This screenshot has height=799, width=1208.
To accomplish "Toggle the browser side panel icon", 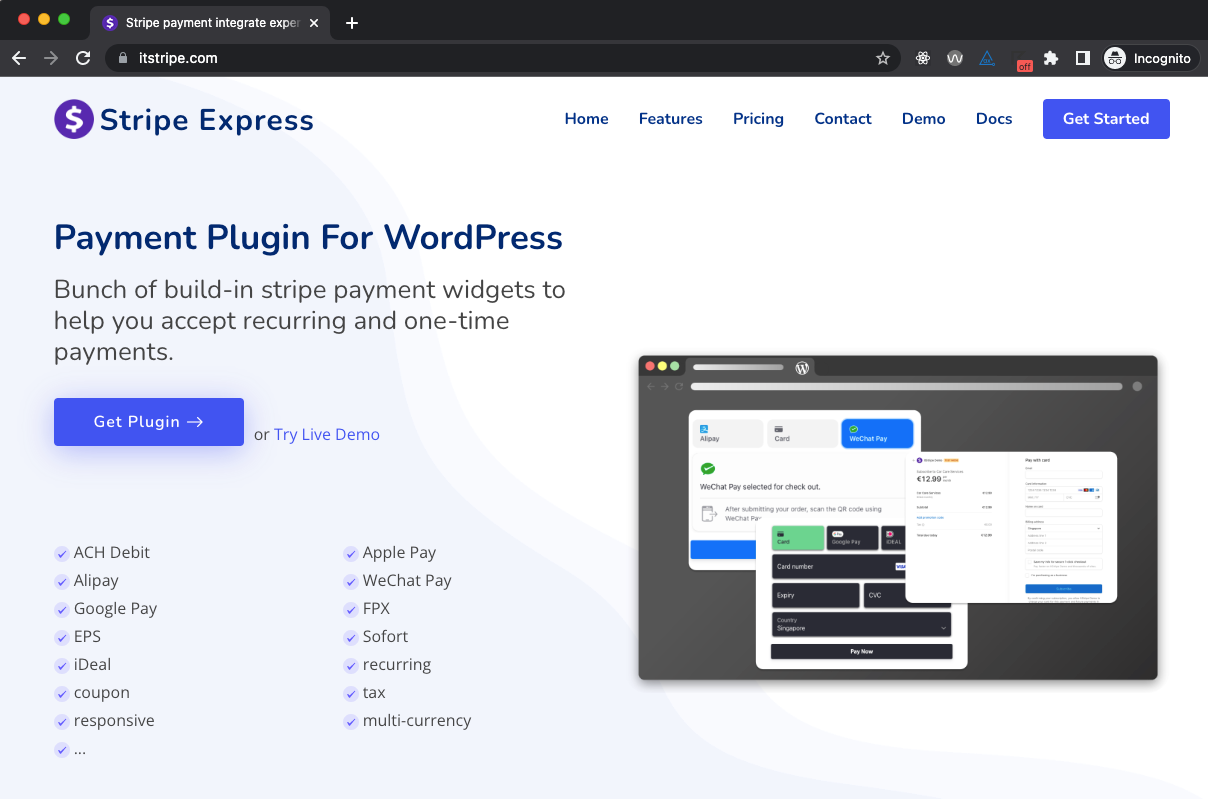I will [x=1082, y=58].
